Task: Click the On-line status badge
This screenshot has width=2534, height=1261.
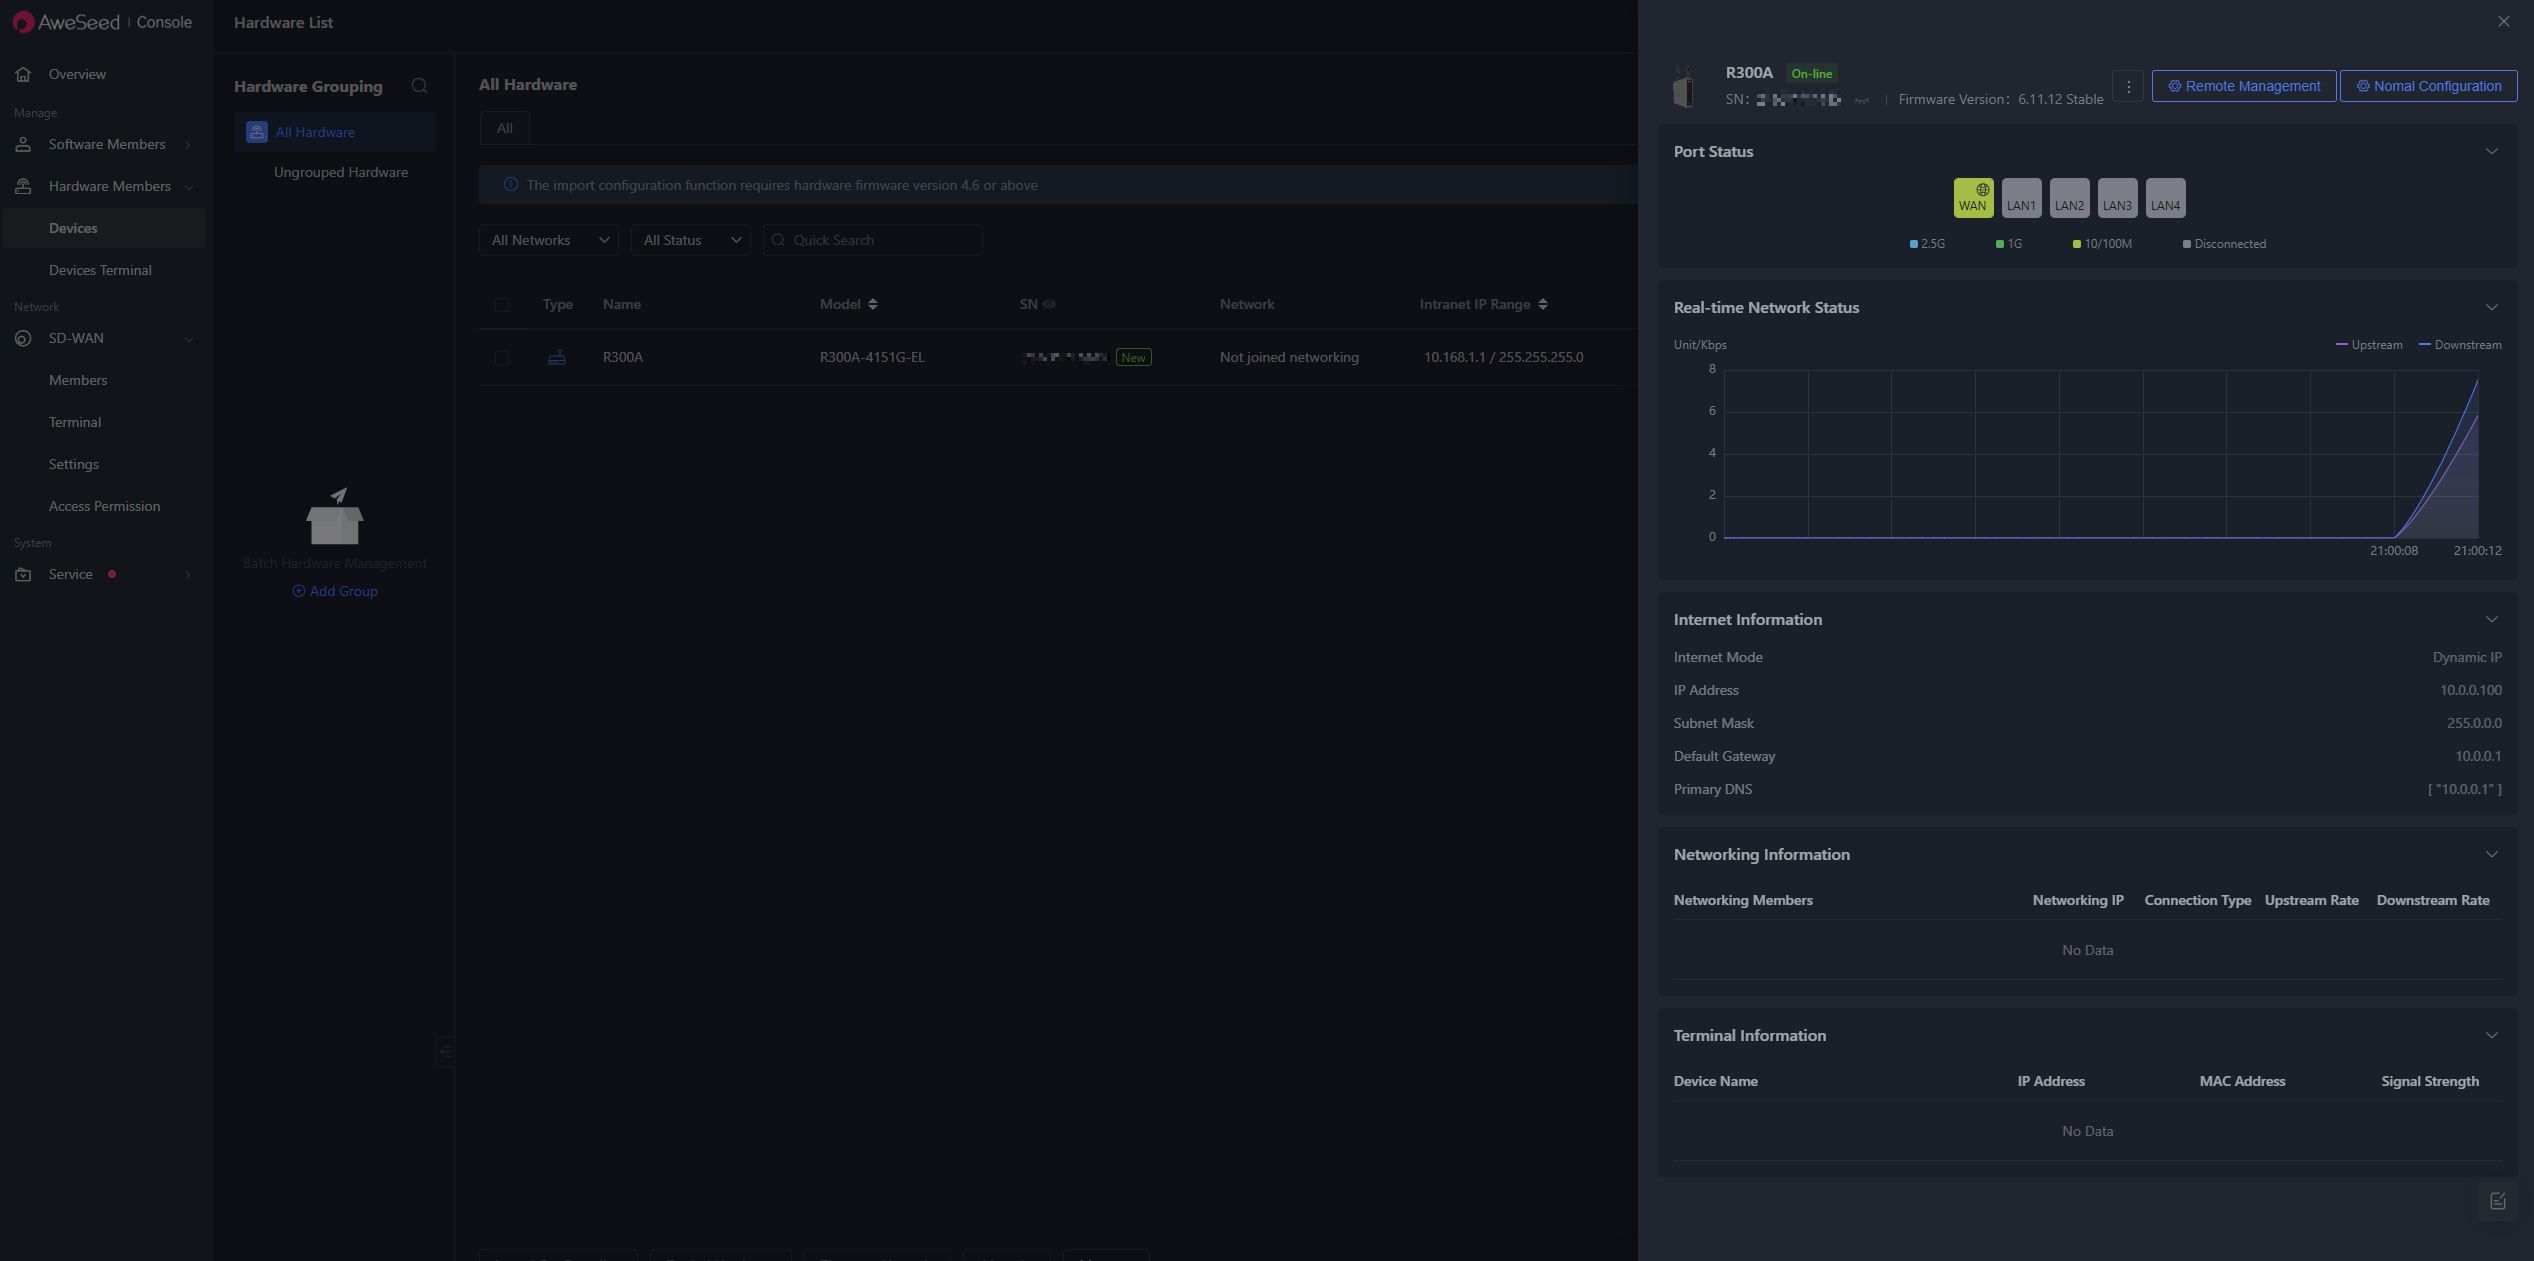Action: (1811, 73)
